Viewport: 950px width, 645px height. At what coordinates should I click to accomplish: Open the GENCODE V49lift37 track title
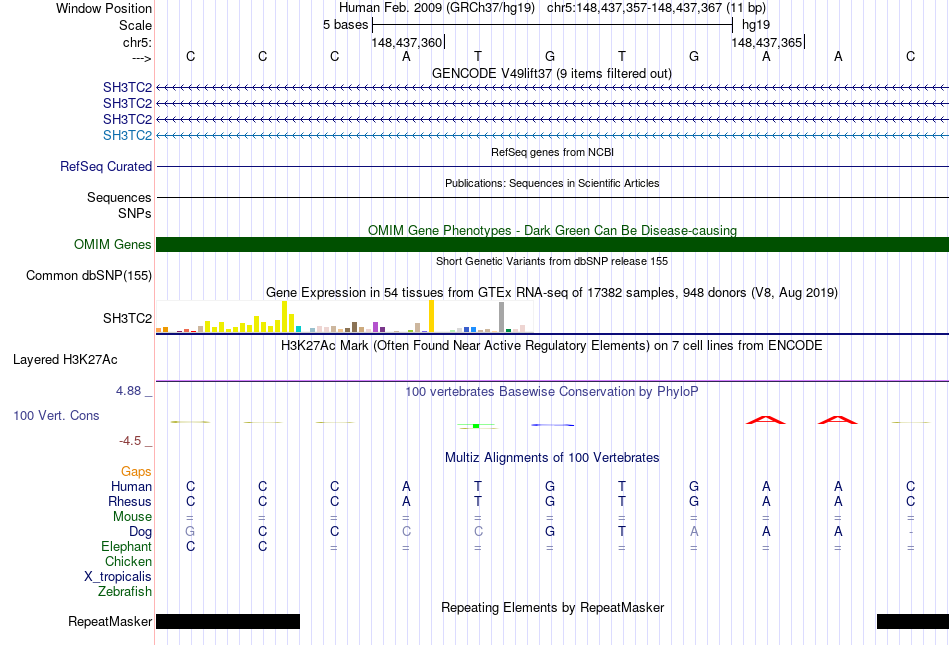(552, 74)
